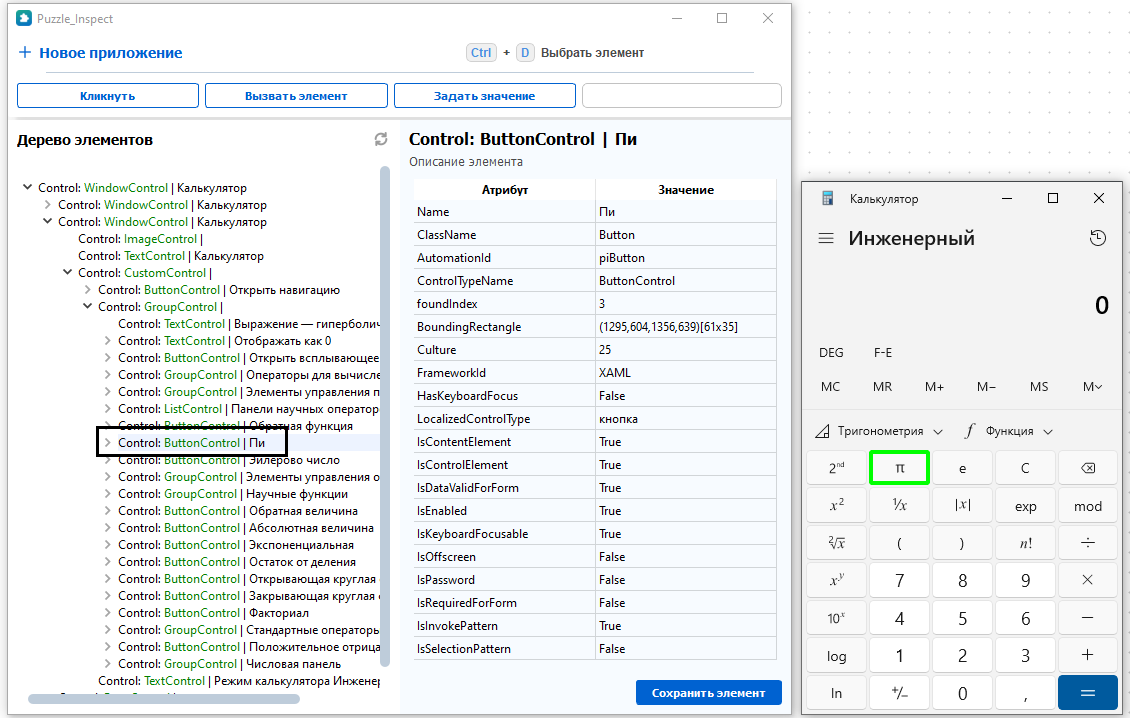Click MC memory clear
The image size is (1130, 718).
(x=830, y=387)
